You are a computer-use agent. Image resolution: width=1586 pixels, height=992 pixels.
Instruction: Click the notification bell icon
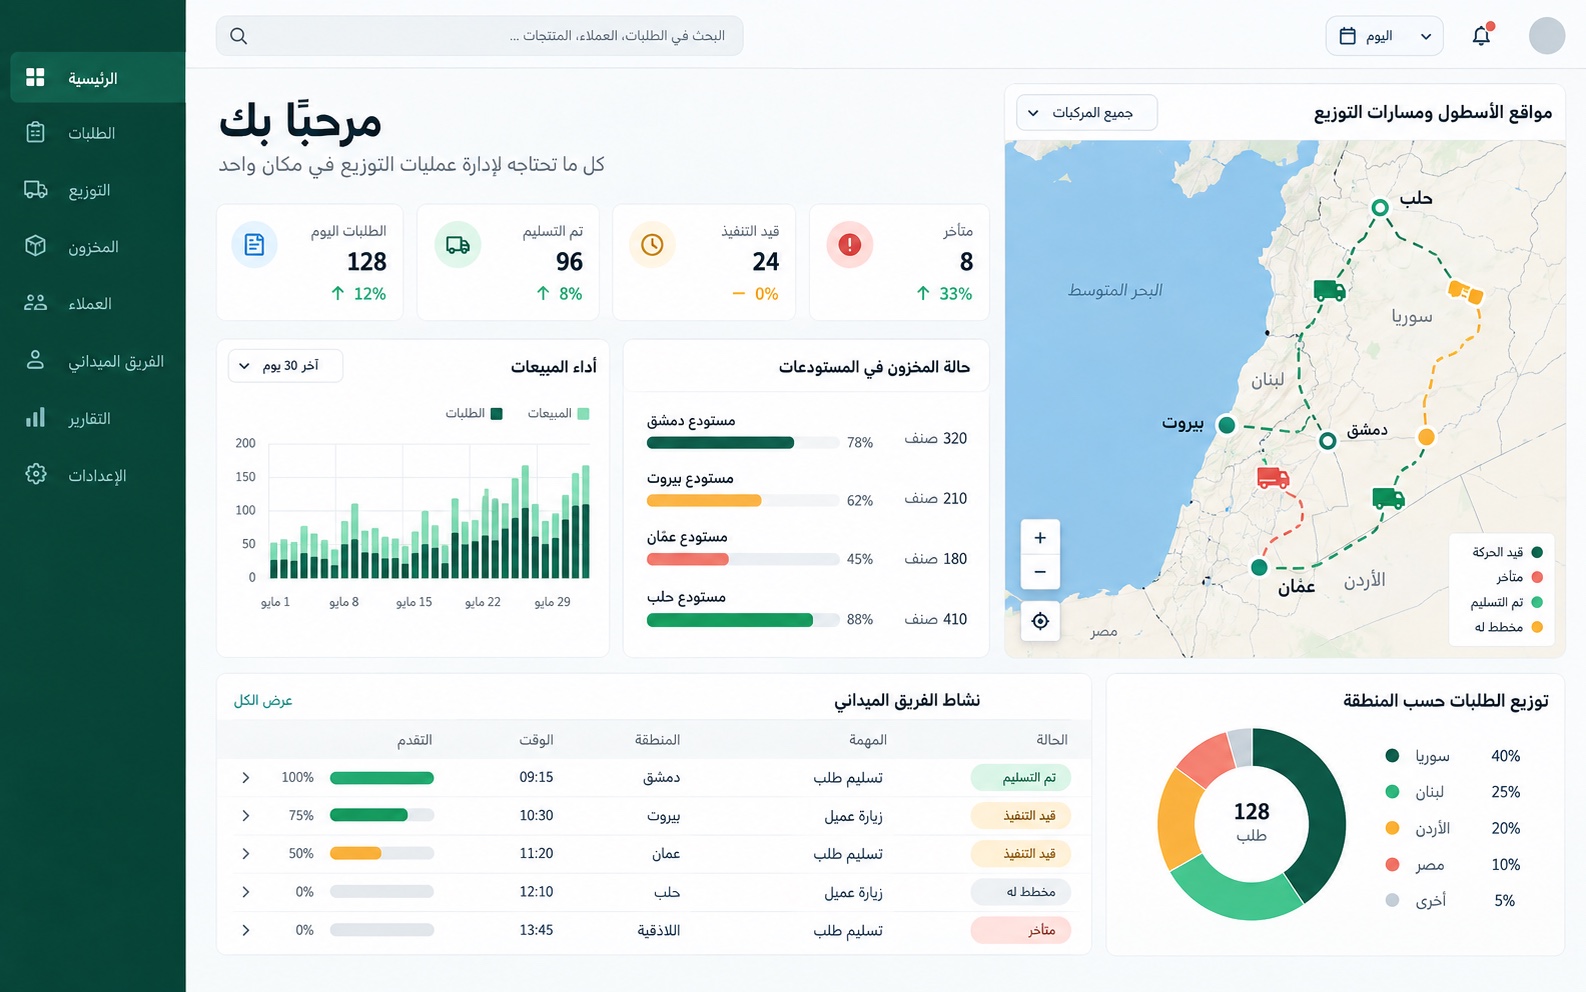[x=1481, y=36]
